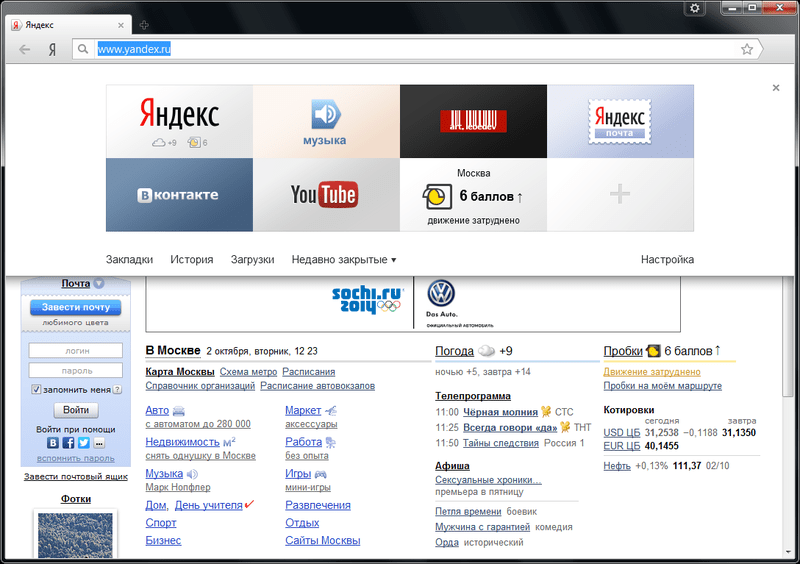This screenshot has height=564, width=800.
Task: Close the Яндекс tab
Action: (121, 25)
